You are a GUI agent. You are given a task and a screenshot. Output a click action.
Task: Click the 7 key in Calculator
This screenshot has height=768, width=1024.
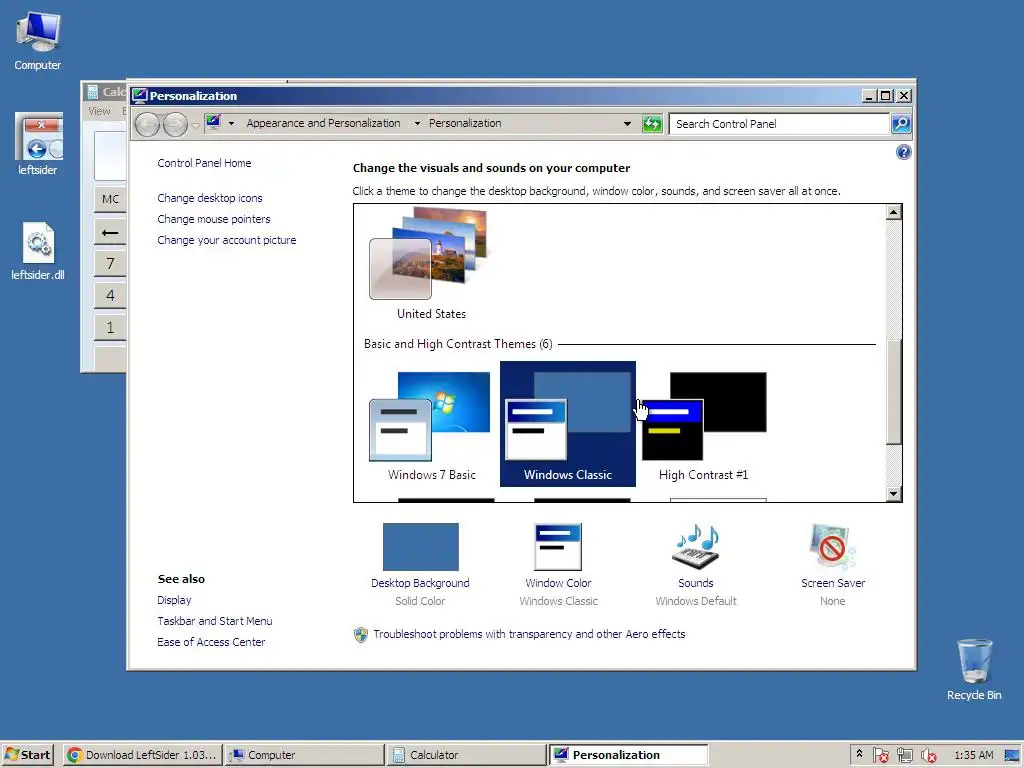pos(110,263)
